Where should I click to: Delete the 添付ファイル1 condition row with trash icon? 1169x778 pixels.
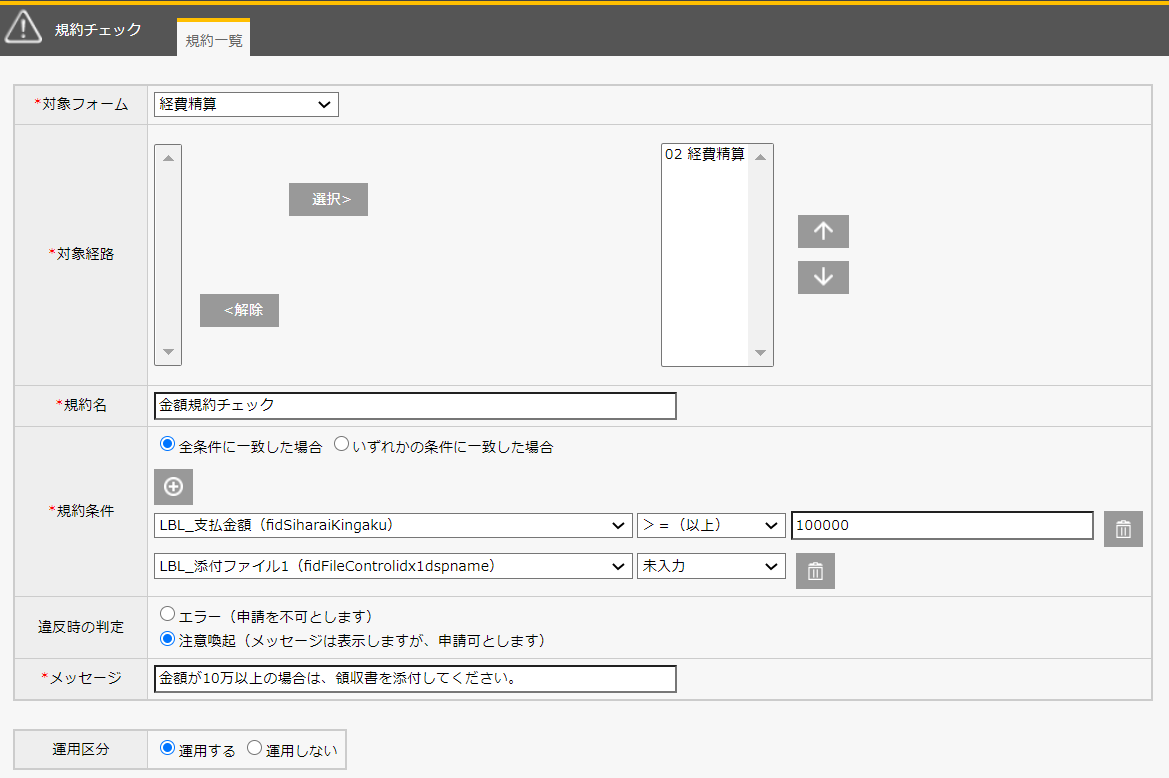click(x=815, y=571)
